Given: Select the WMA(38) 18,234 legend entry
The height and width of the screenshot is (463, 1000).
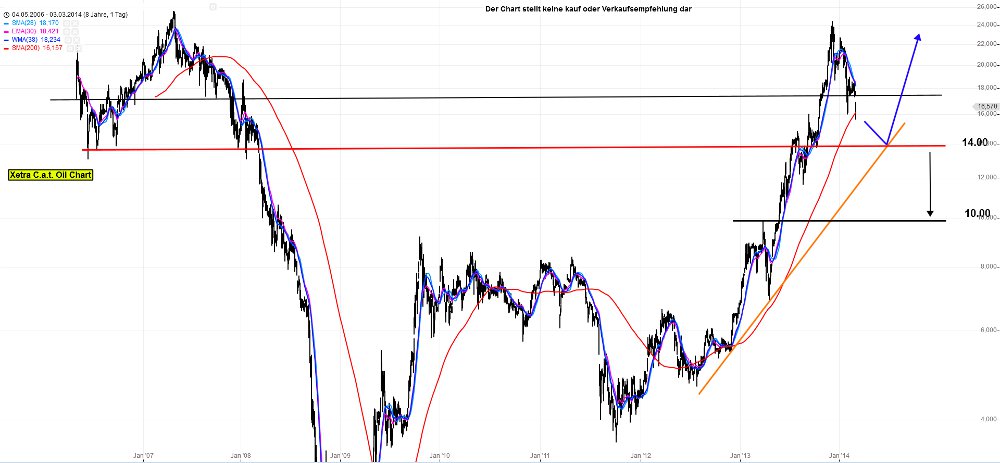Looking at the screenshot, I should [36, 40].
